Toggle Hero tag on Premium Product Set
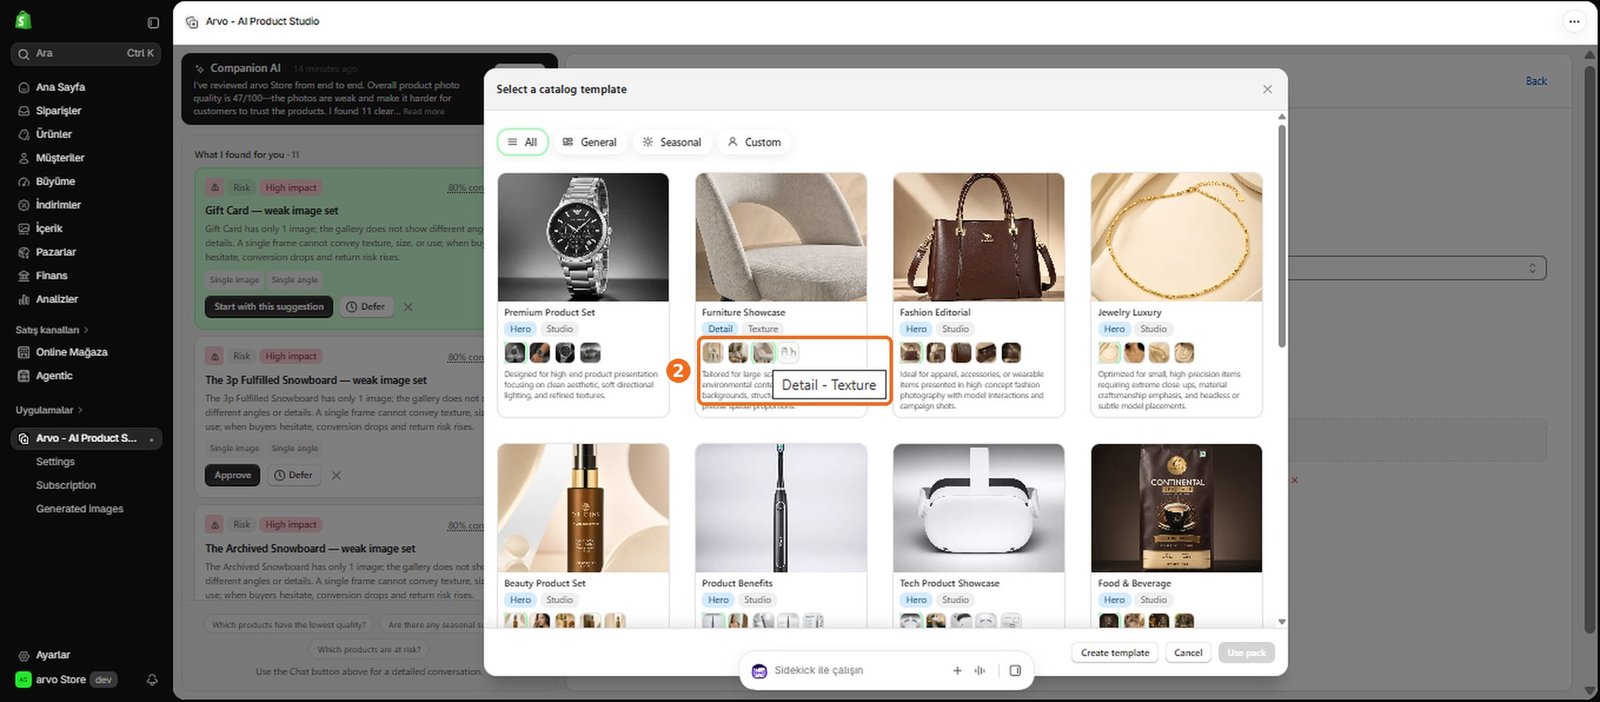Viewport: 1600px width, 702px height. click(520, 329)
